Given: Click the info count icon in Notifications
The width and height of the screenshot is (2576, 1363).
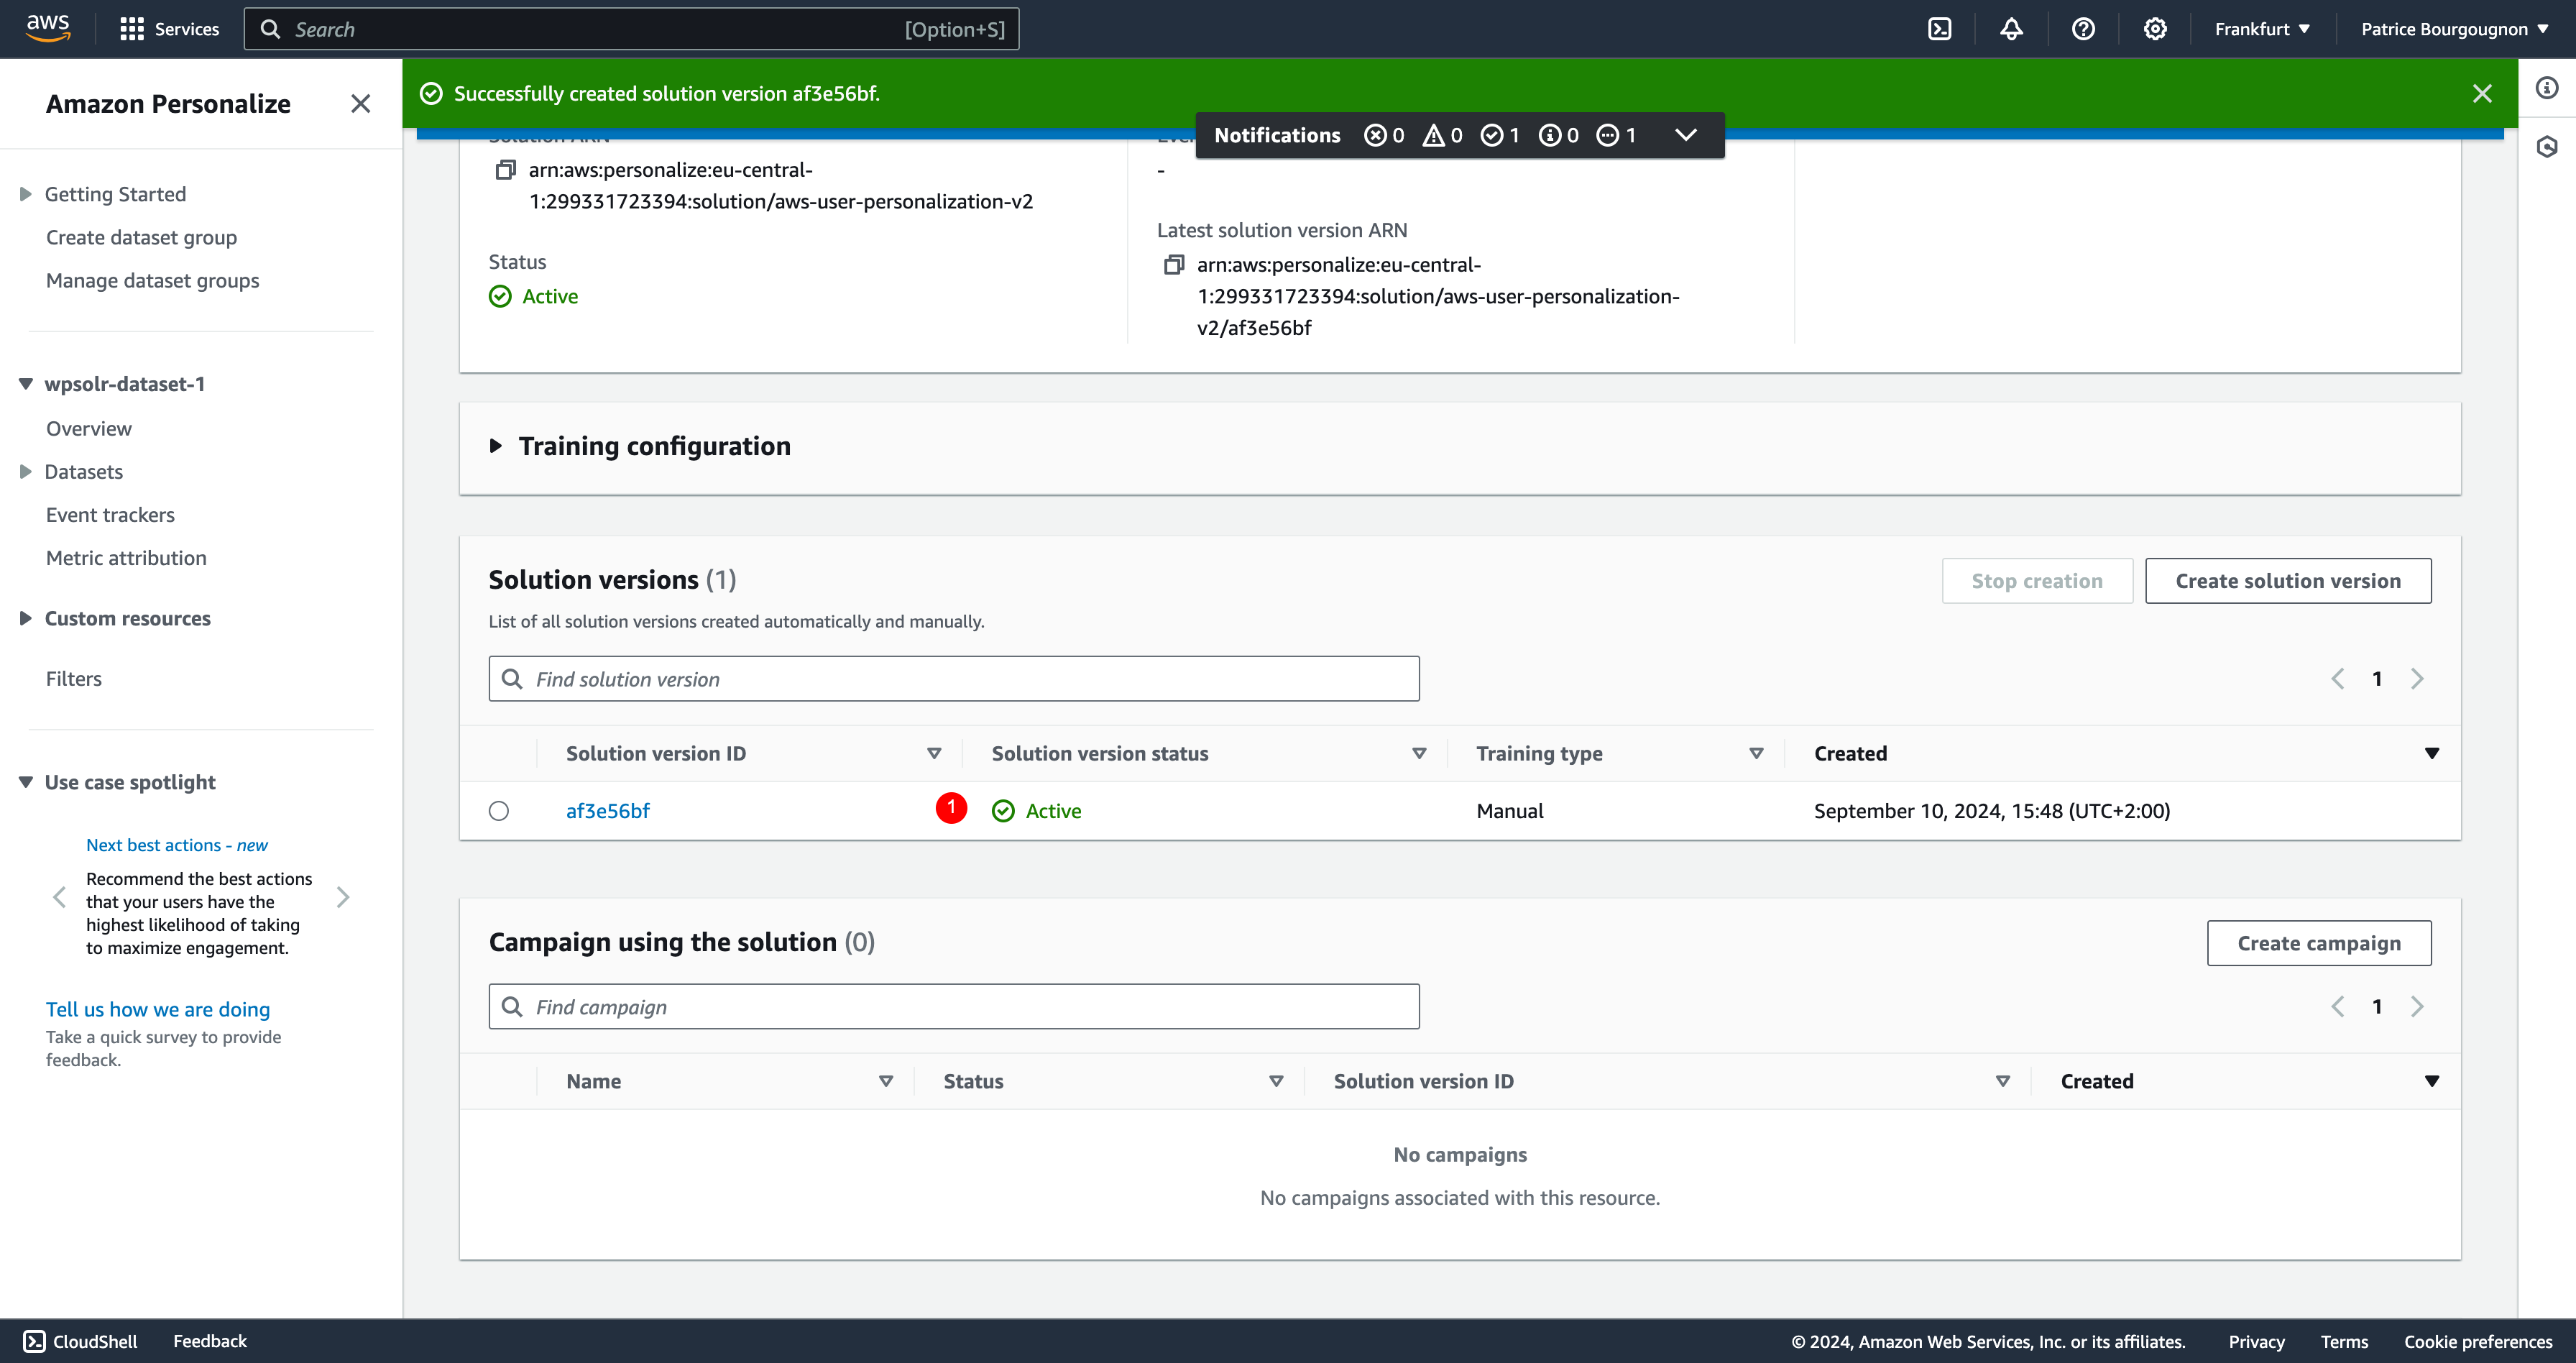Looking at the screenshot, I should 1549,135.
